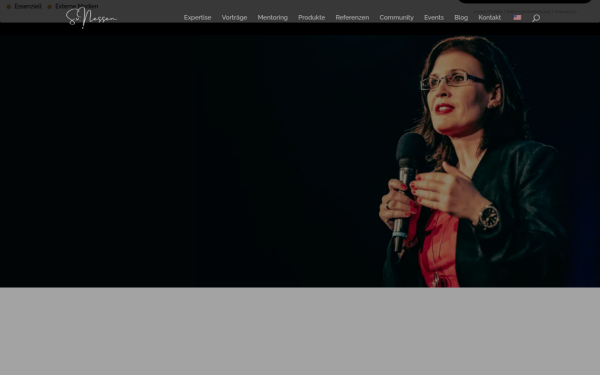Navigate to Referenzen
600x375 pixels.
tap(352, 18)
